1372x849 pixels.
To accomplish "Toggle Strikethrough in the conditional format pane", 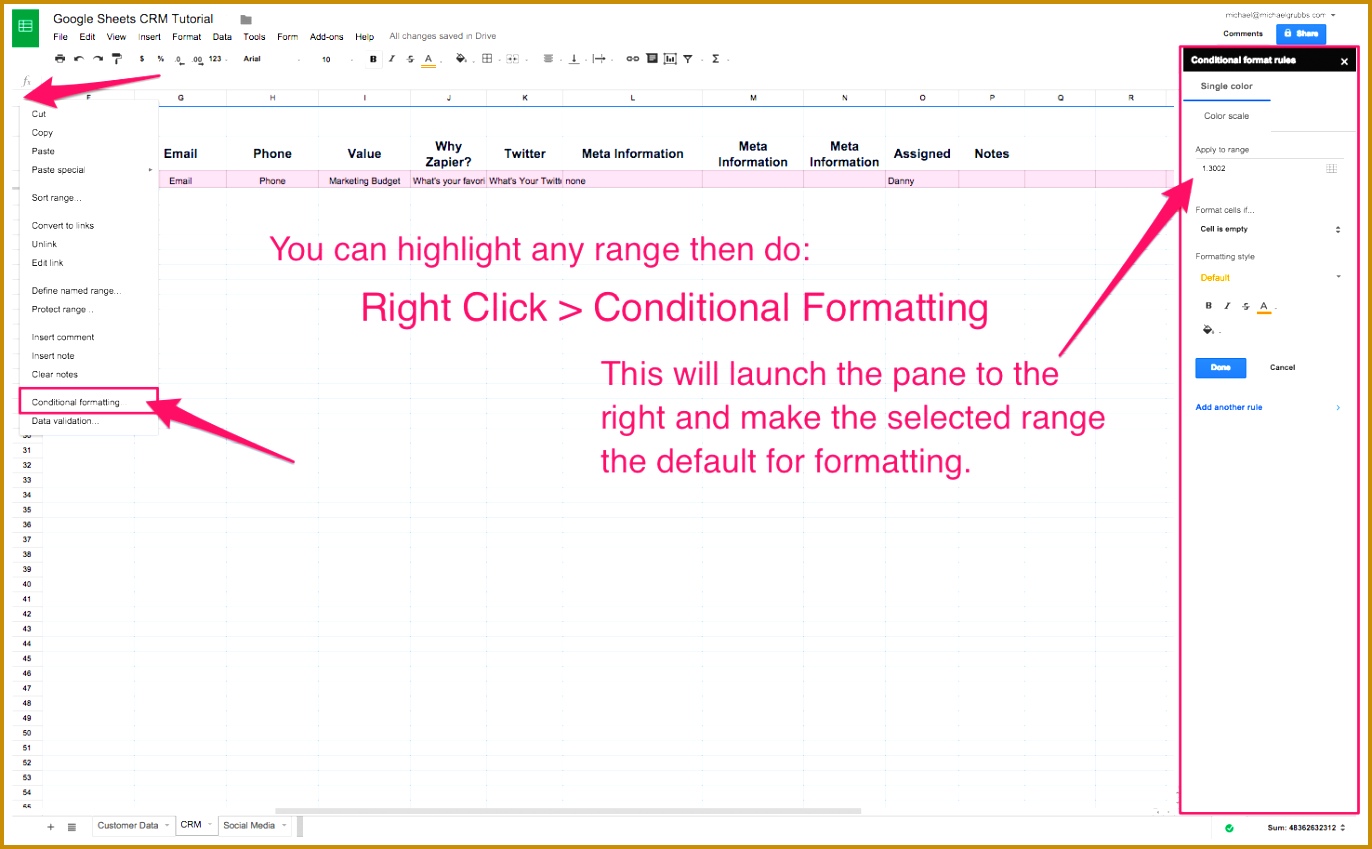I will tap(1245, 306).
